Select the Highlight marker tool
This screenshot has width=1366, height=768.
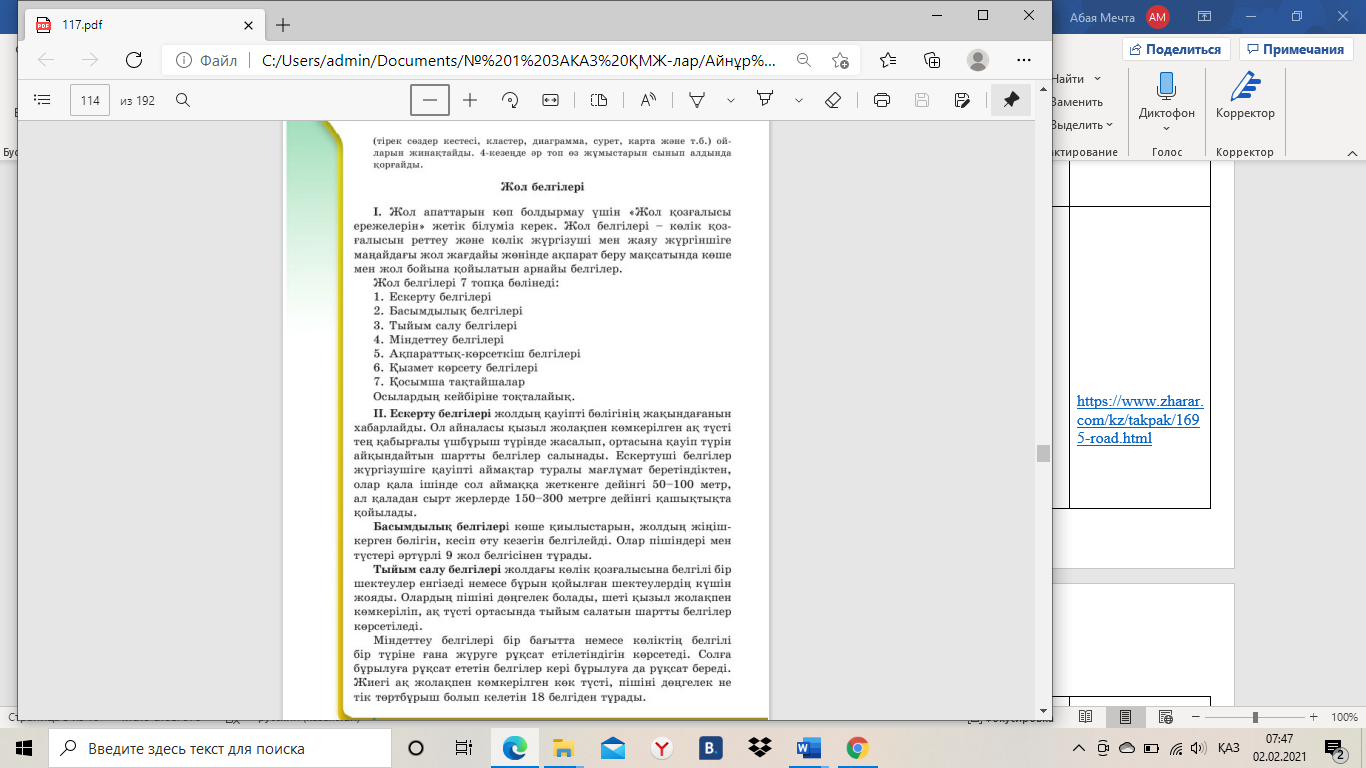(765, 100)
